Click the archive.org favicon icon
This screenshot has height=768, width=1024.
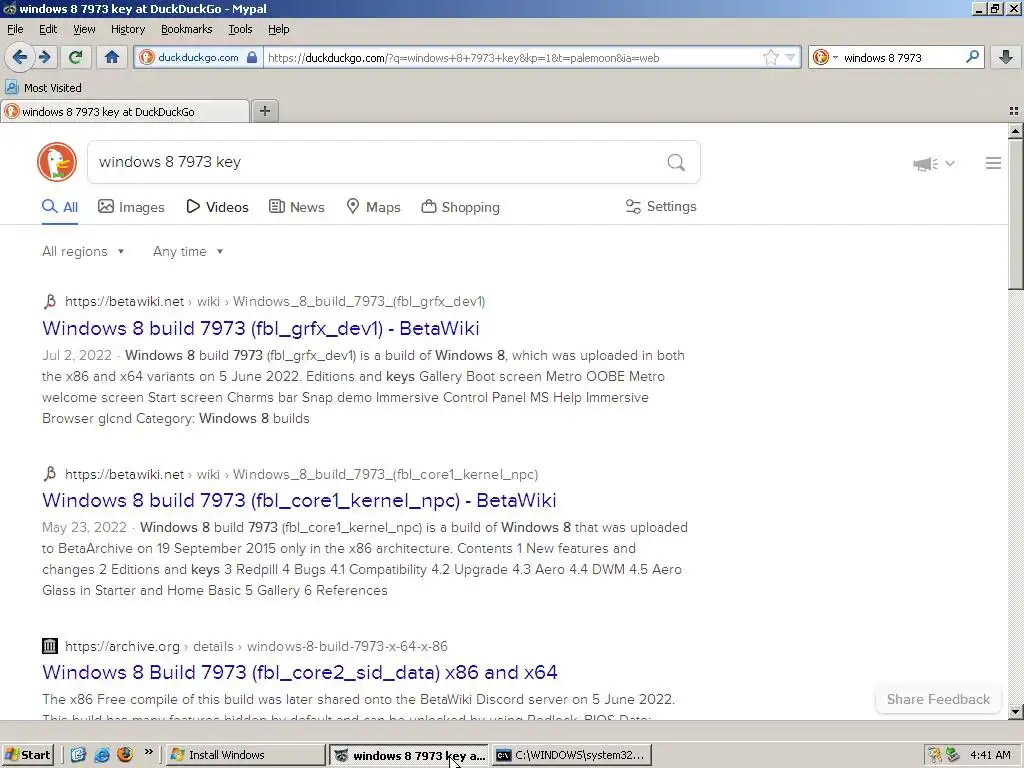click(50, 646)
